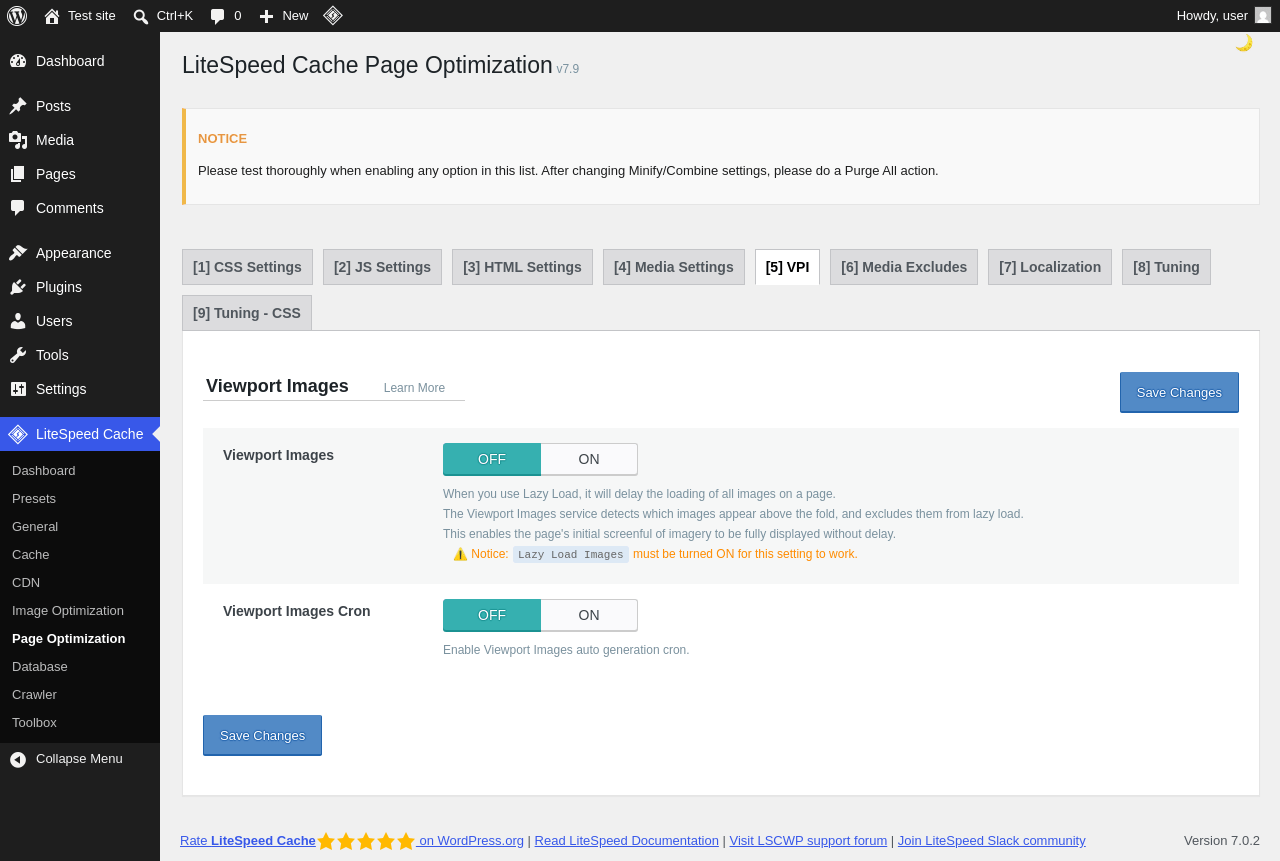Viewport: 1280px width, 861px height.
Task: Open LiteSpeed Cache Dashboard submenu item
Action: click(44, 471)
